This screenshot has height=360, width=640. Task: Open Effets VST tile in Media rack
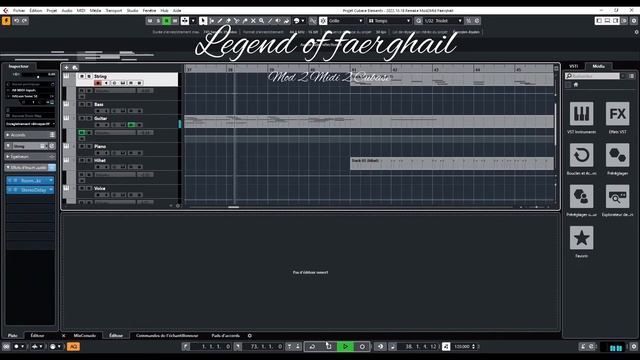pos(617,113)
